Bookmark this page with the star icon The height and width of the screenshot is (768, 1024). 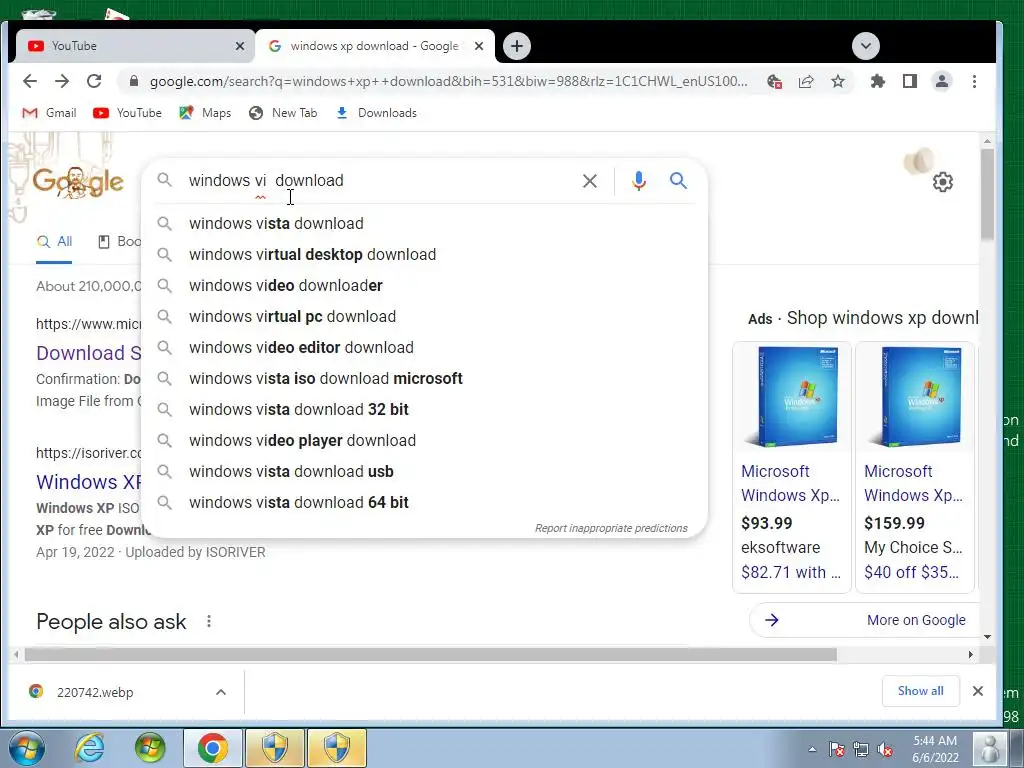tap(838, 82)
